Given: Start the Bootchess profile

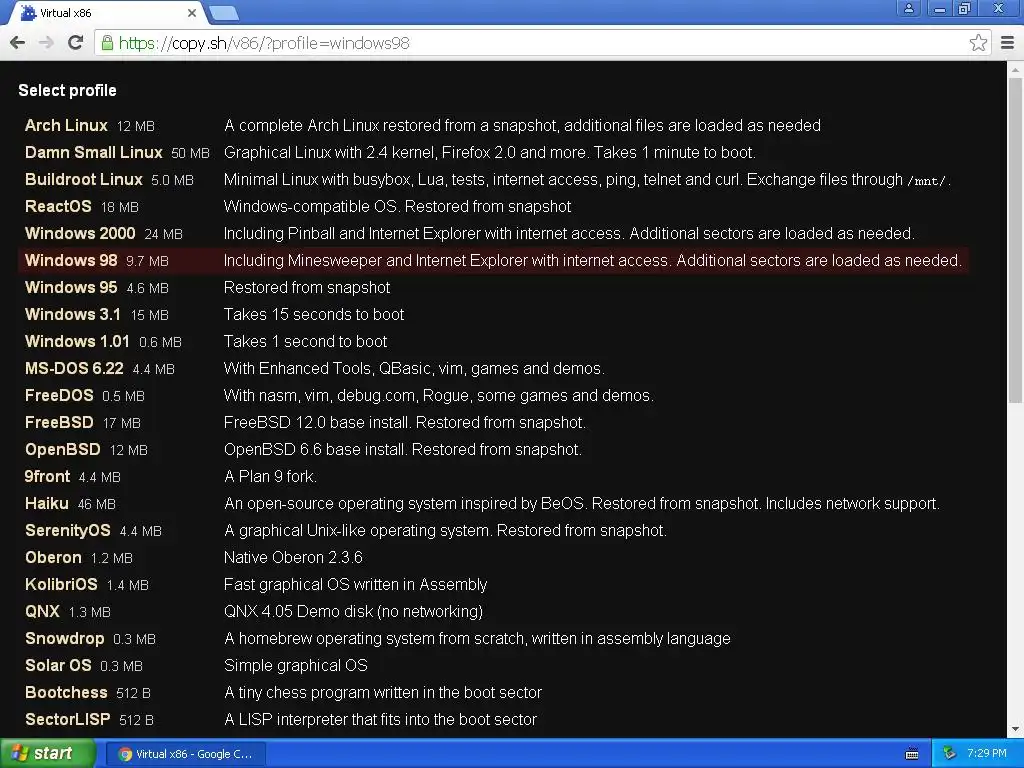Looking at the screenshot, I should pyautogui.click(x=66, y=692).
